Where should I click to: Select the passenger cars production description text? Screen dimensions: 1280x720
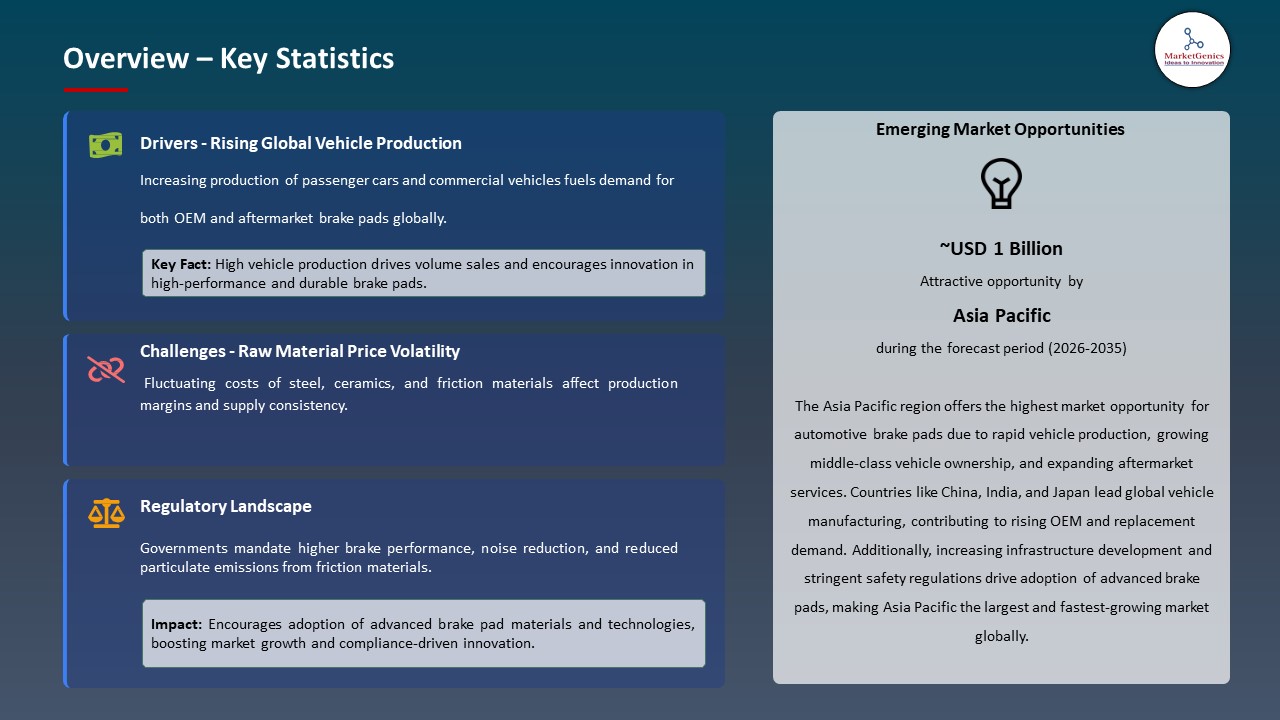coord(407,199)
